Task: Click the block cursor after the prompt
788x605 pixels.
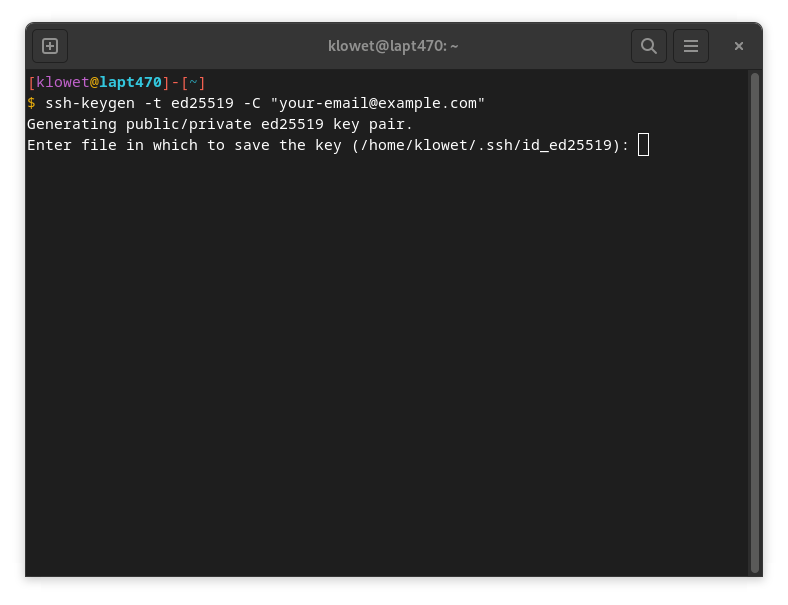Action: 643,145
